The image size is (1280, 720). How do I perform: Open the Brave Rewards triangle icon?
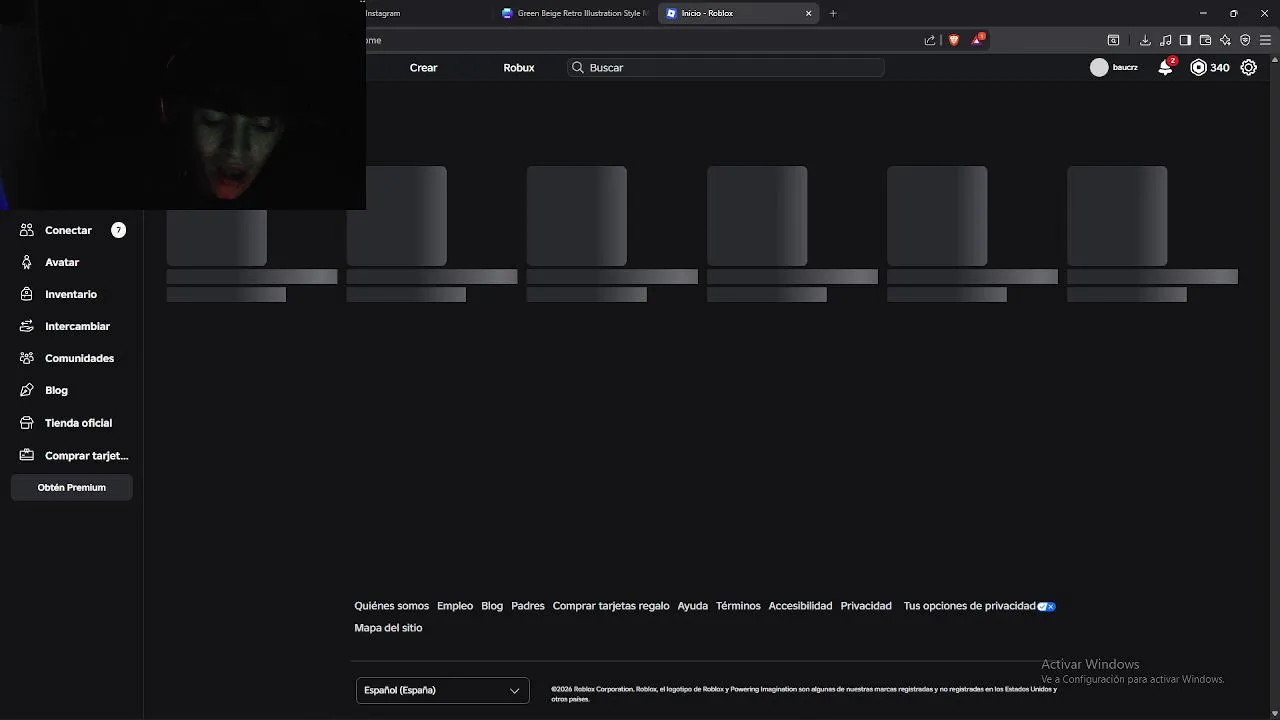[x=977, y=40]
